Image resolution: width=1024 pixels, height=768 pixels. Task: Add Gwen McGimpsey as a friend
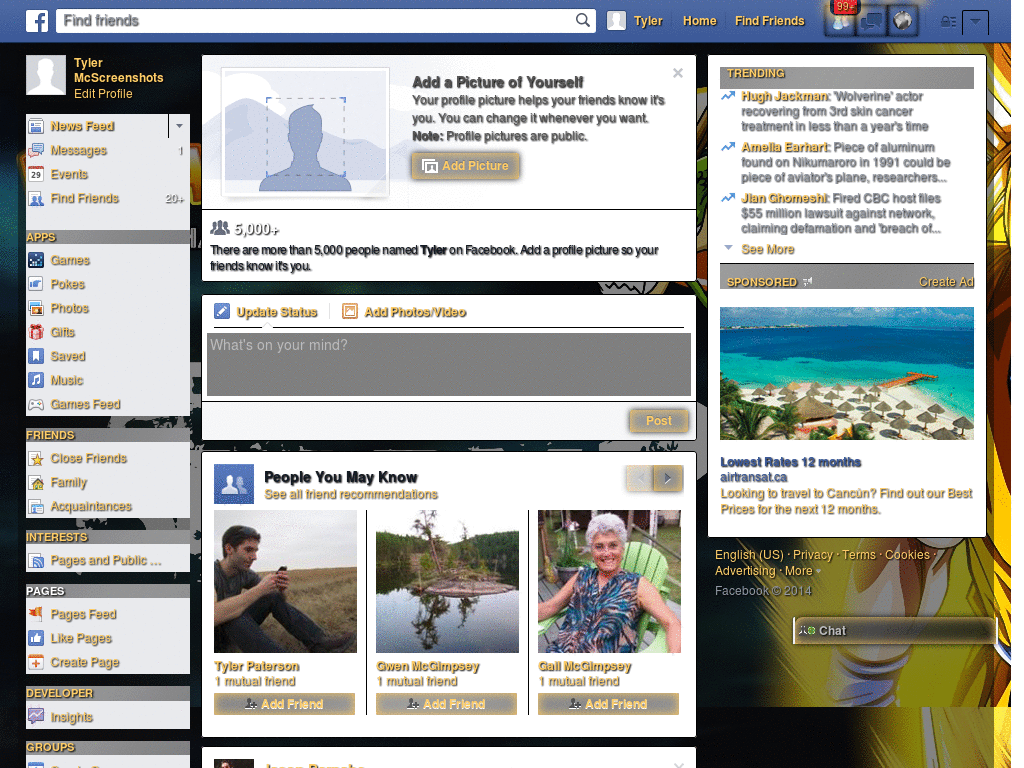coord(446,704)
